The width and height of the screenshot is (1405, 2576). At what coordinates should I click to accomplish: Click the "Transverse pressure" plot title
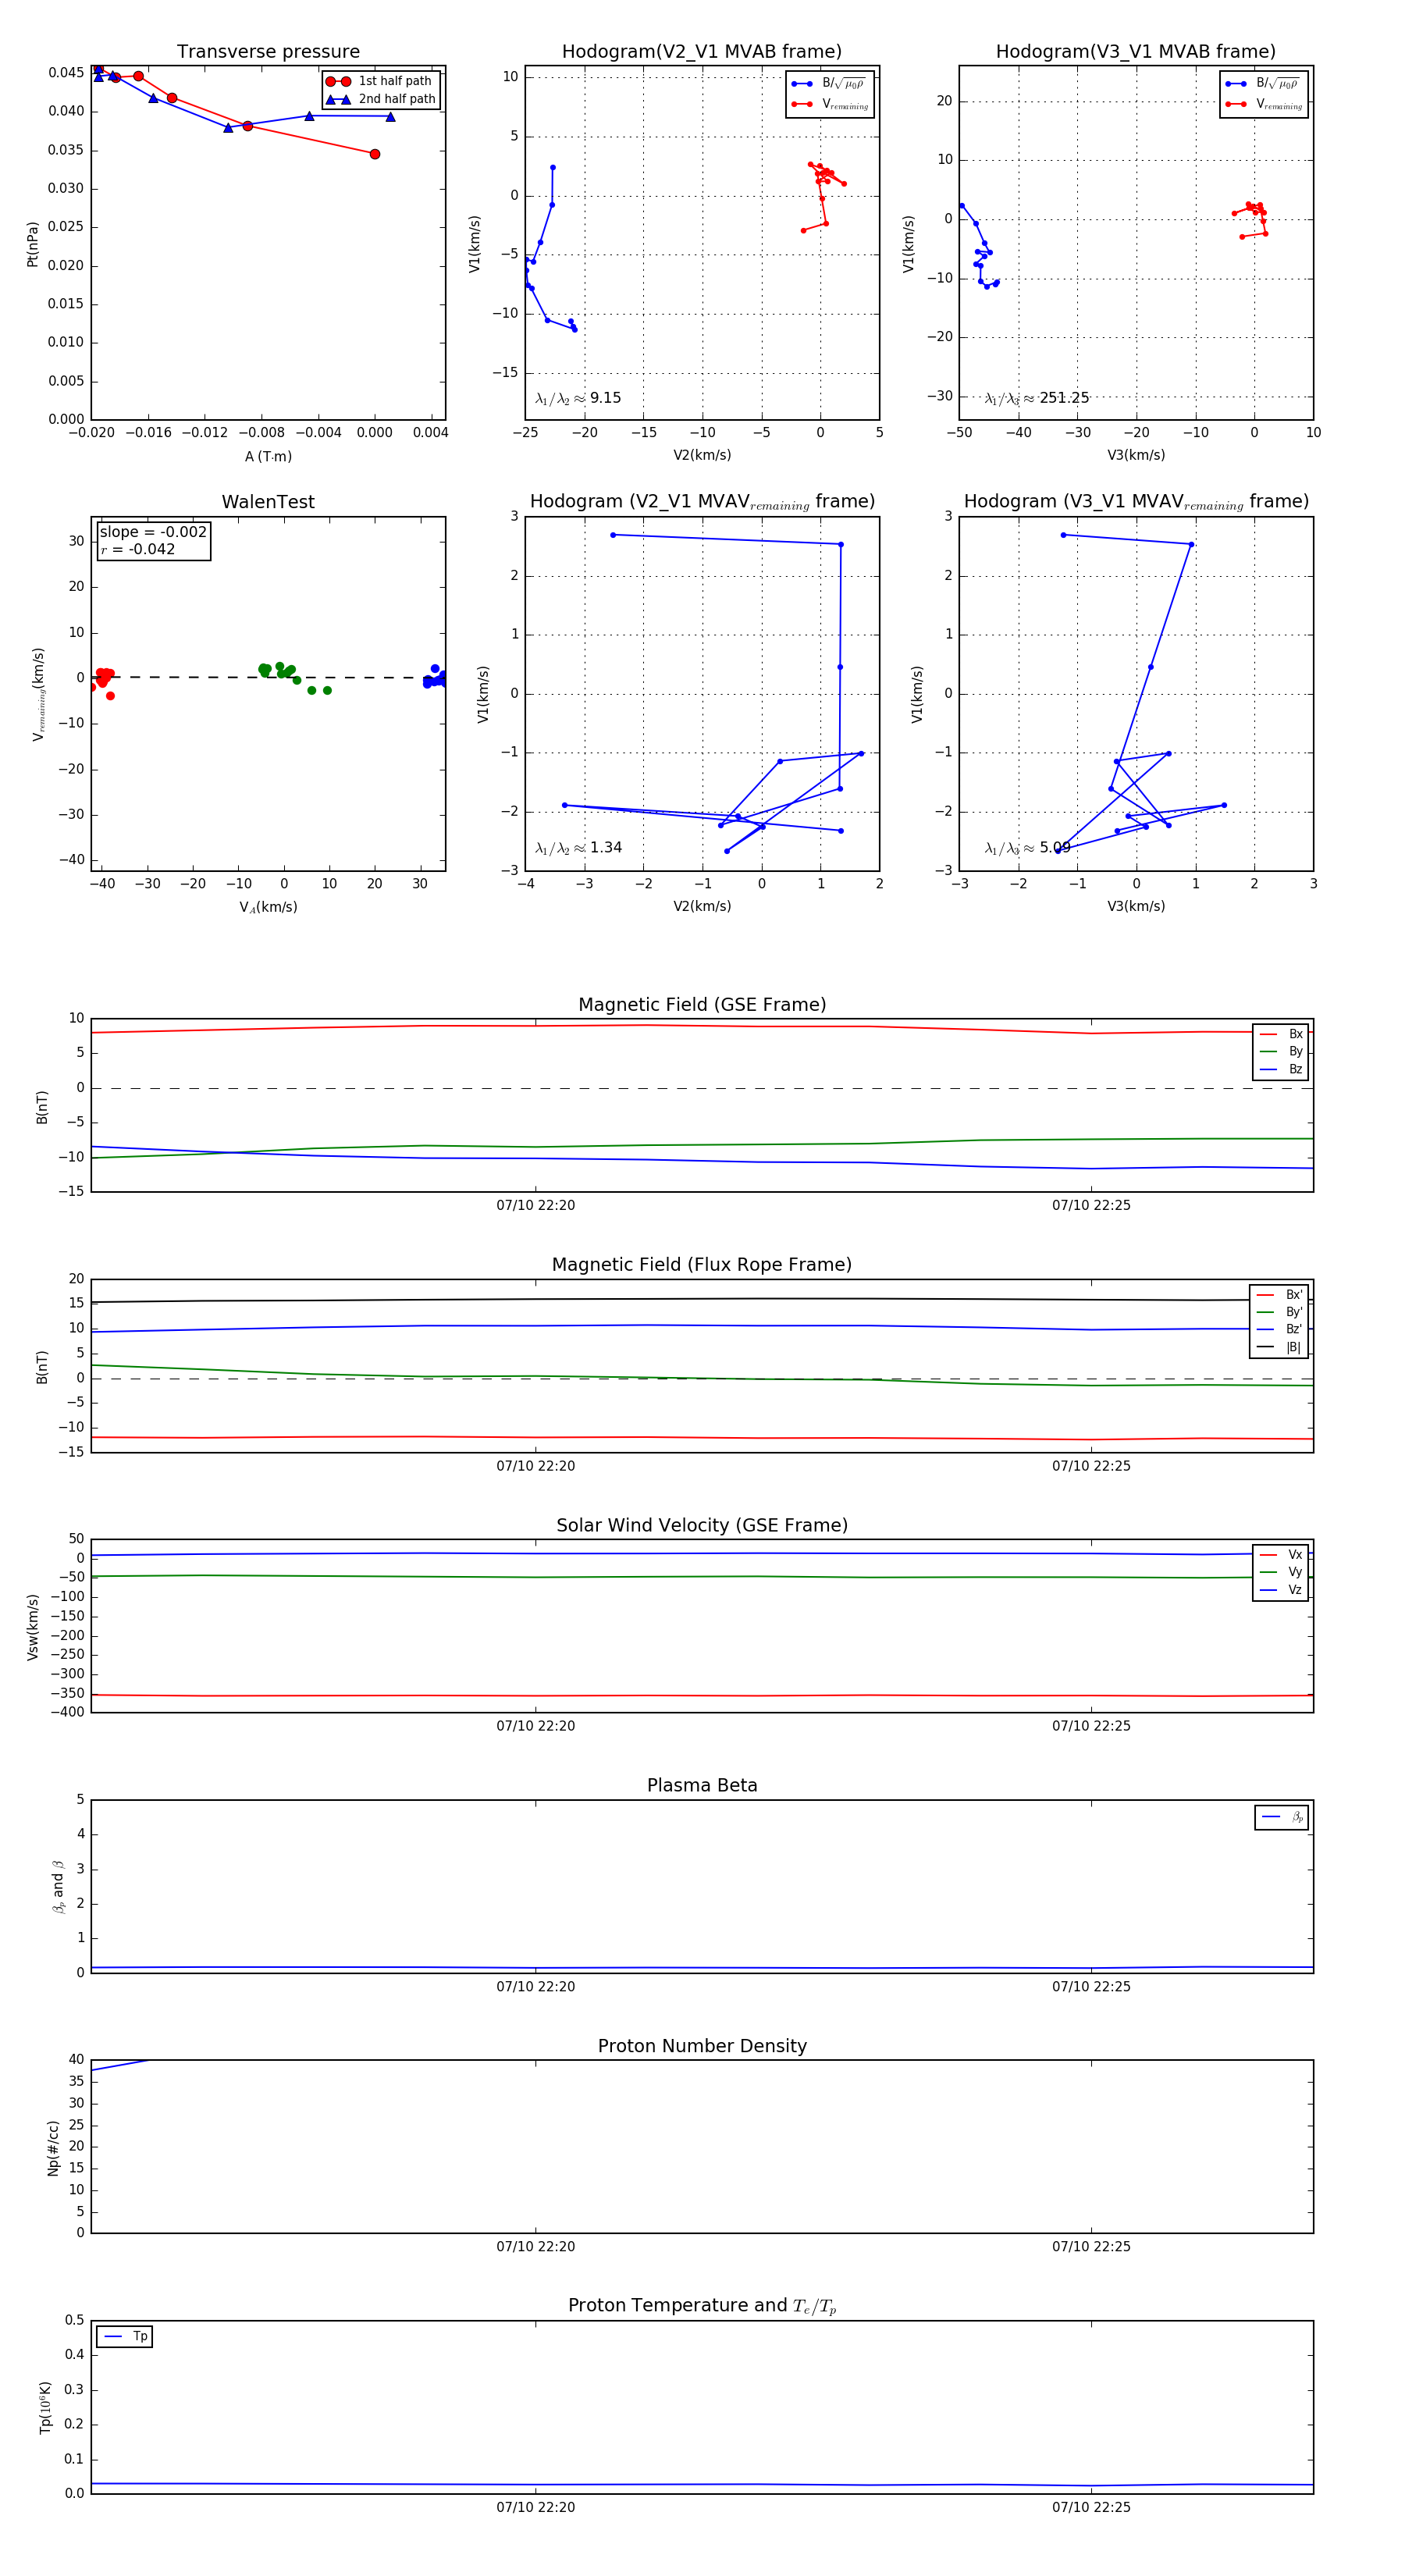click(268, 51)
